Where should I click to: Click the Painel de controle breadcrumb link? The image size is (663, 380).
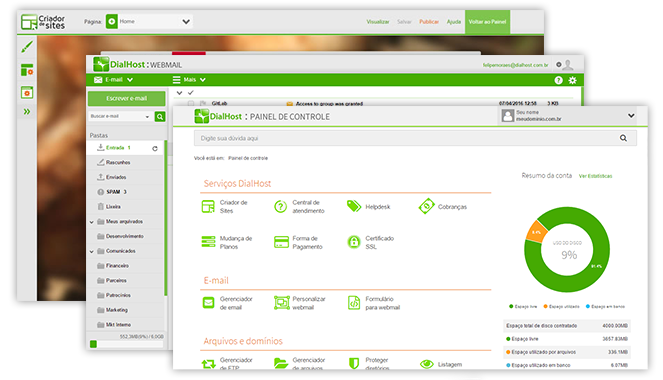[248, 158]
